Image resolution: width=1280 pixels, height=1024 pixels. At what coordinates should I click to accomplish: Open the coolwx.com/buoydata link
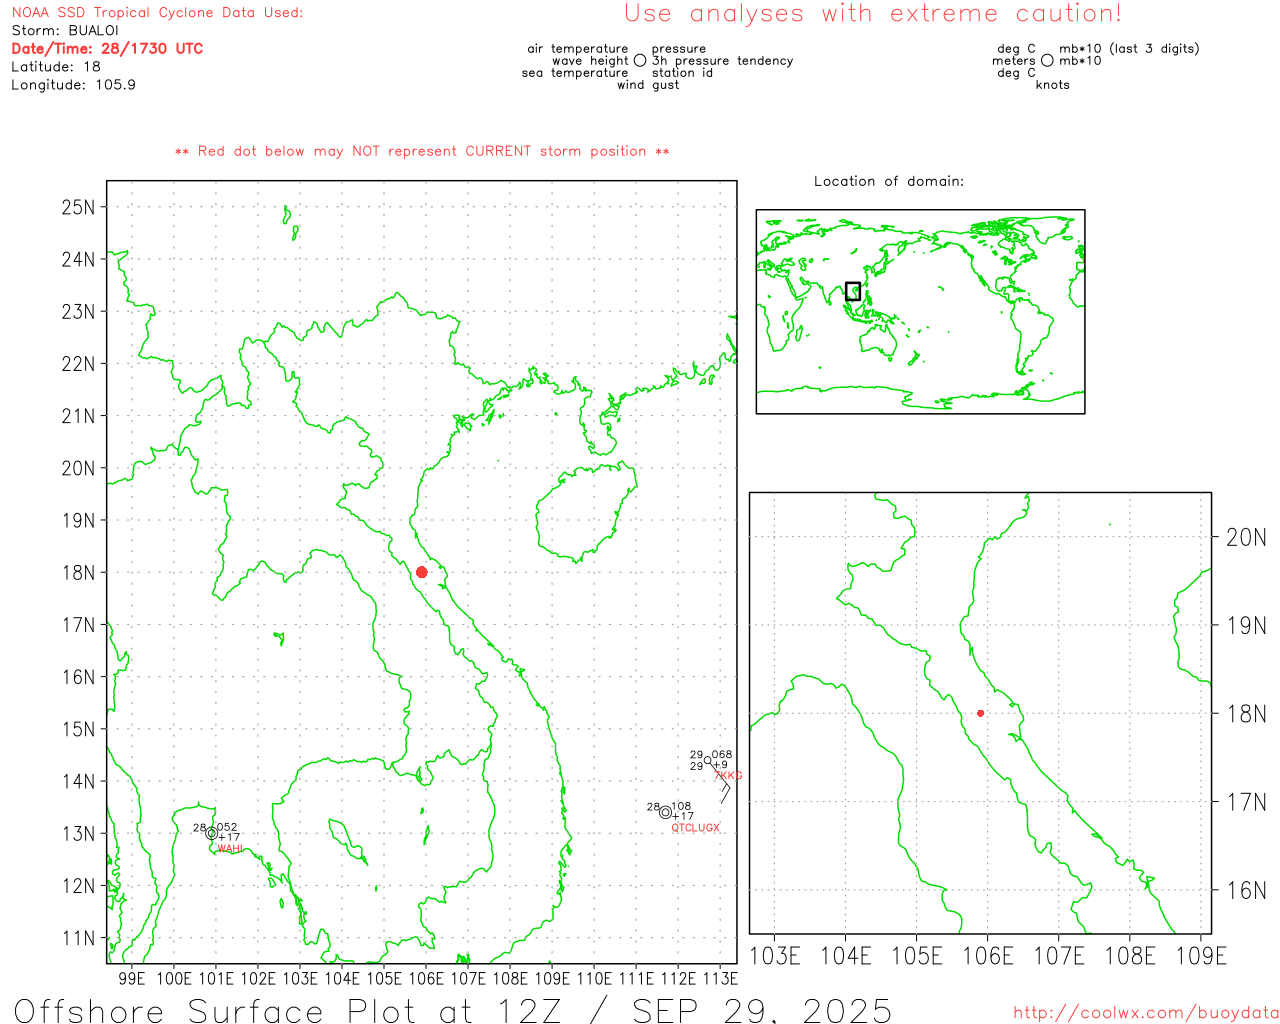(1145, 1013)
